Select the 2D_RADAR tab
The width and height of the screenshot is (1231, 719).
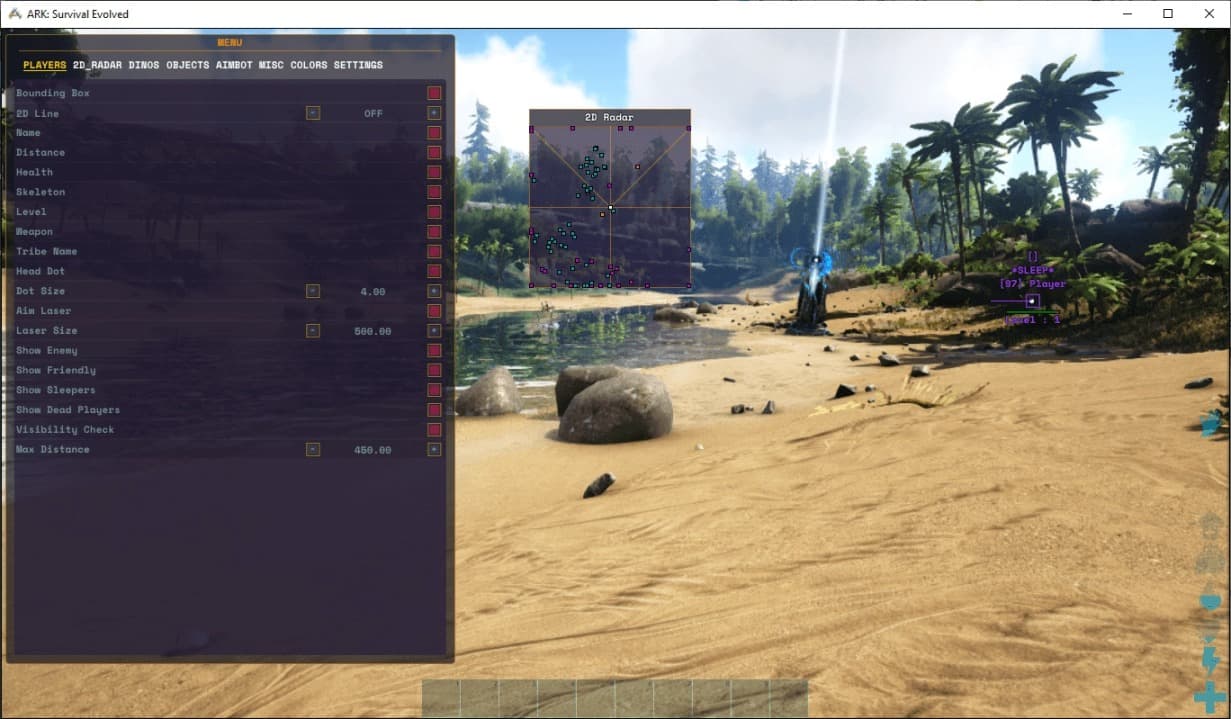97,66
